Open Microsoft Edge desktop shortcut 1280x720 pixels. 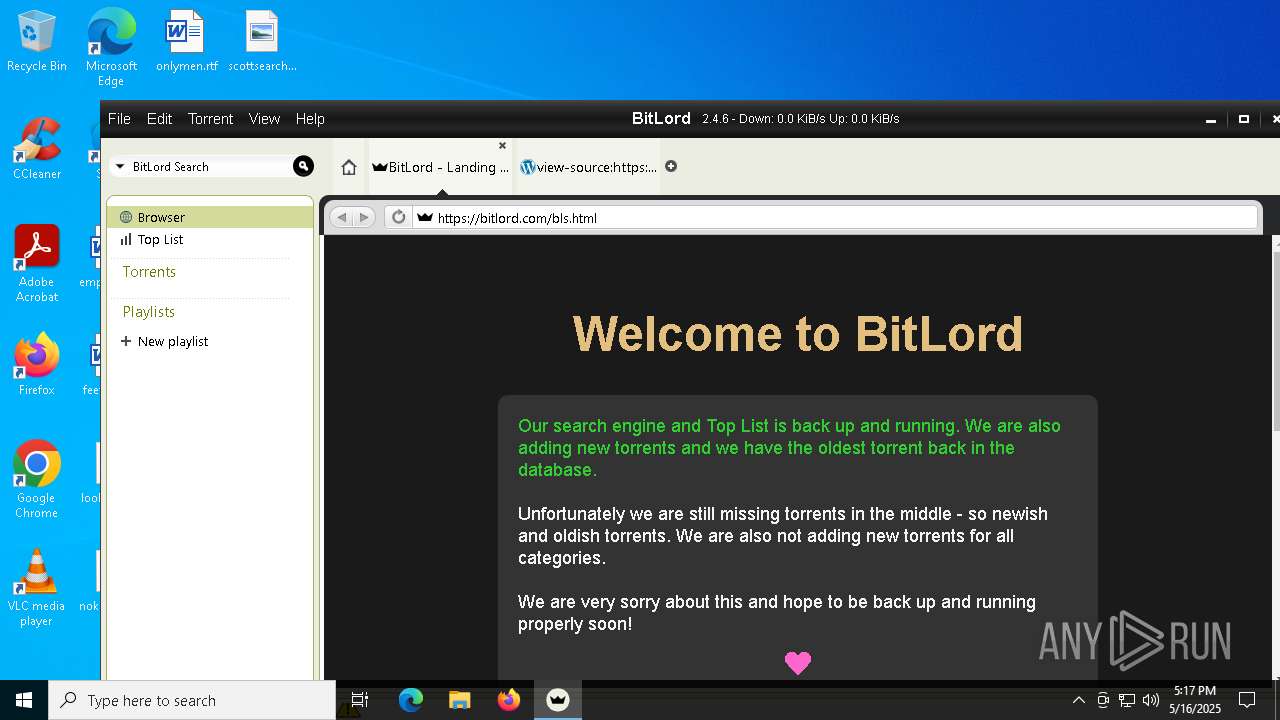pos(111,47)
